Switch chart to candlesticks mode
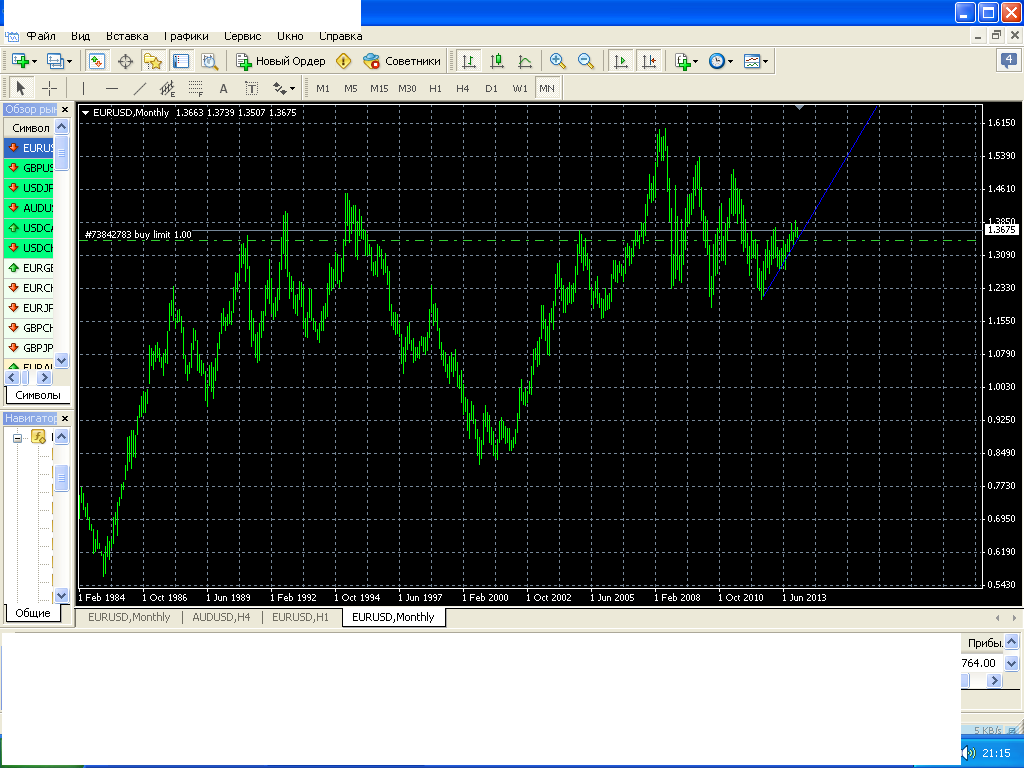1024x768 pixels. (497, 61)
